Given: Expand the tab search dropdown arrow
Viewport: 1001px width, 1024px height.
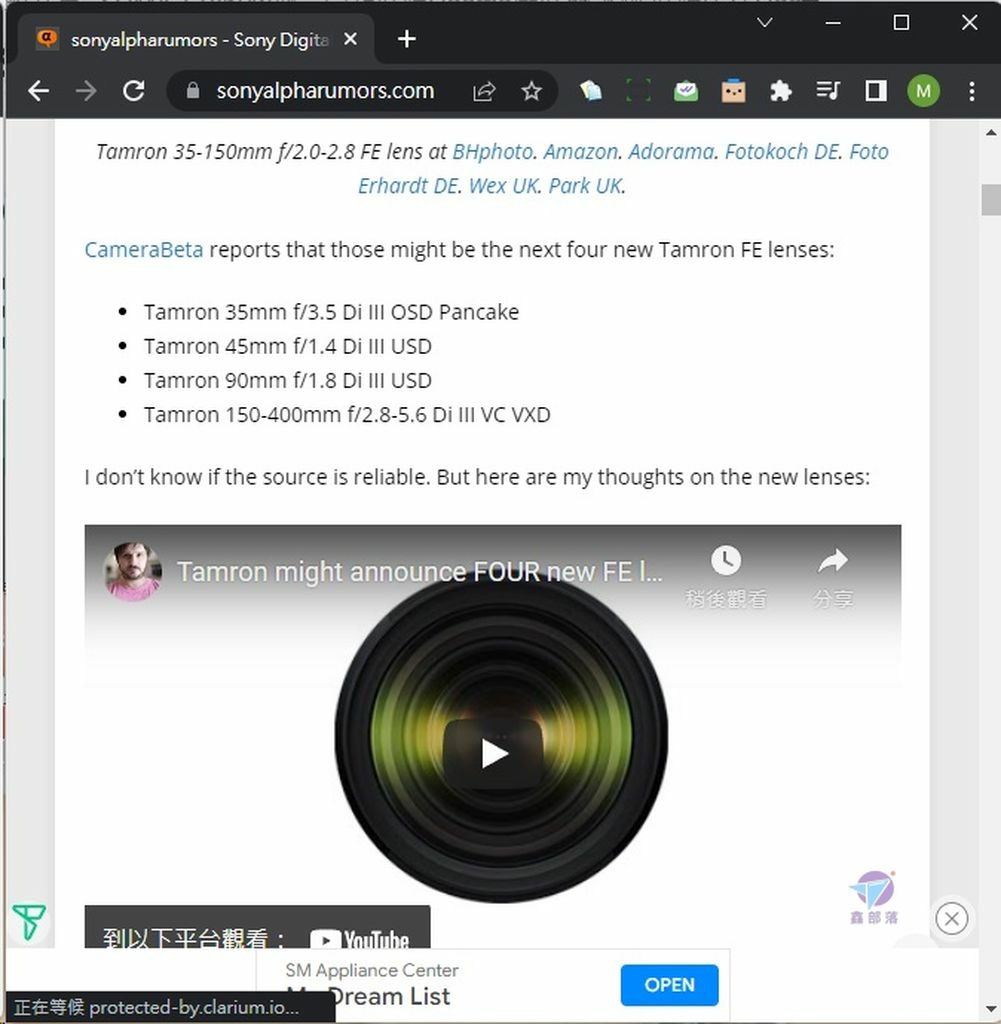Looking at the screenshot, I should click(765, 23).
